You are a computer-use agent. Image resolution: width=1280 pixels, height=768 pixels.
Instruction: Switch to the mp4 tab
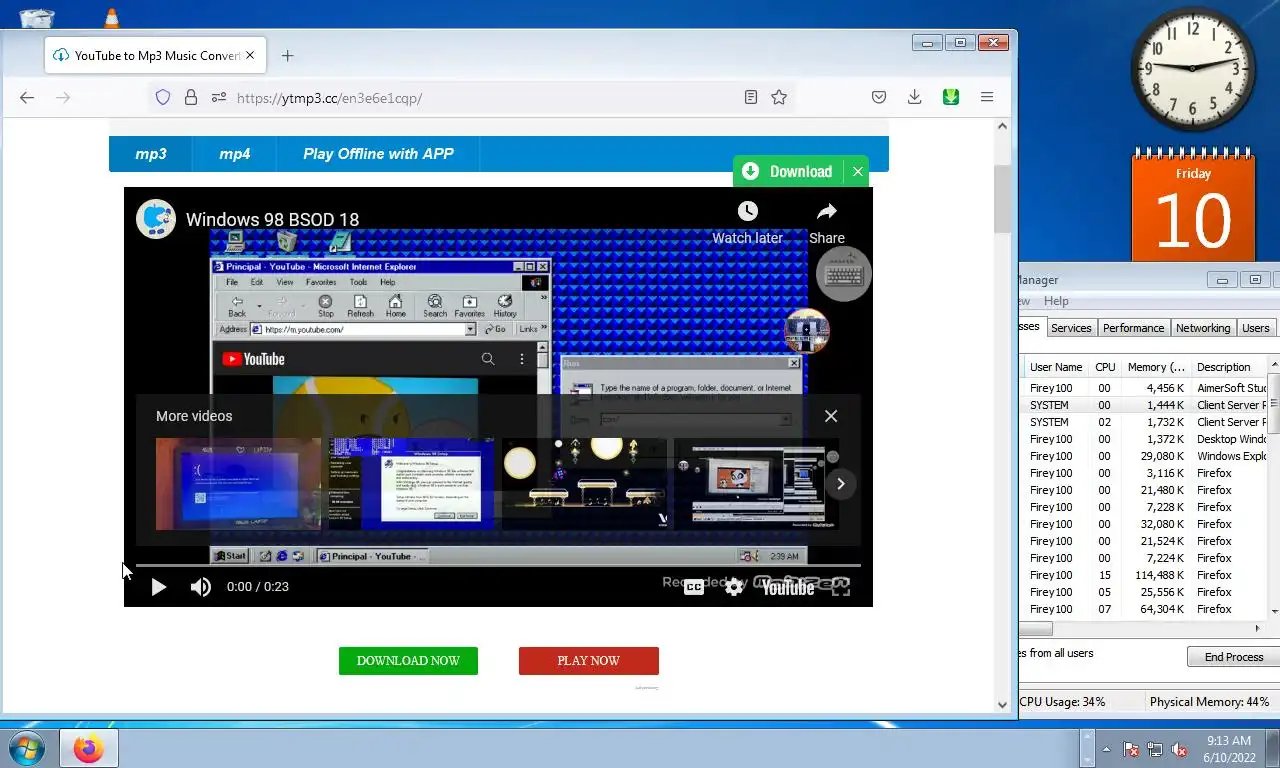(x=235, y=154)
